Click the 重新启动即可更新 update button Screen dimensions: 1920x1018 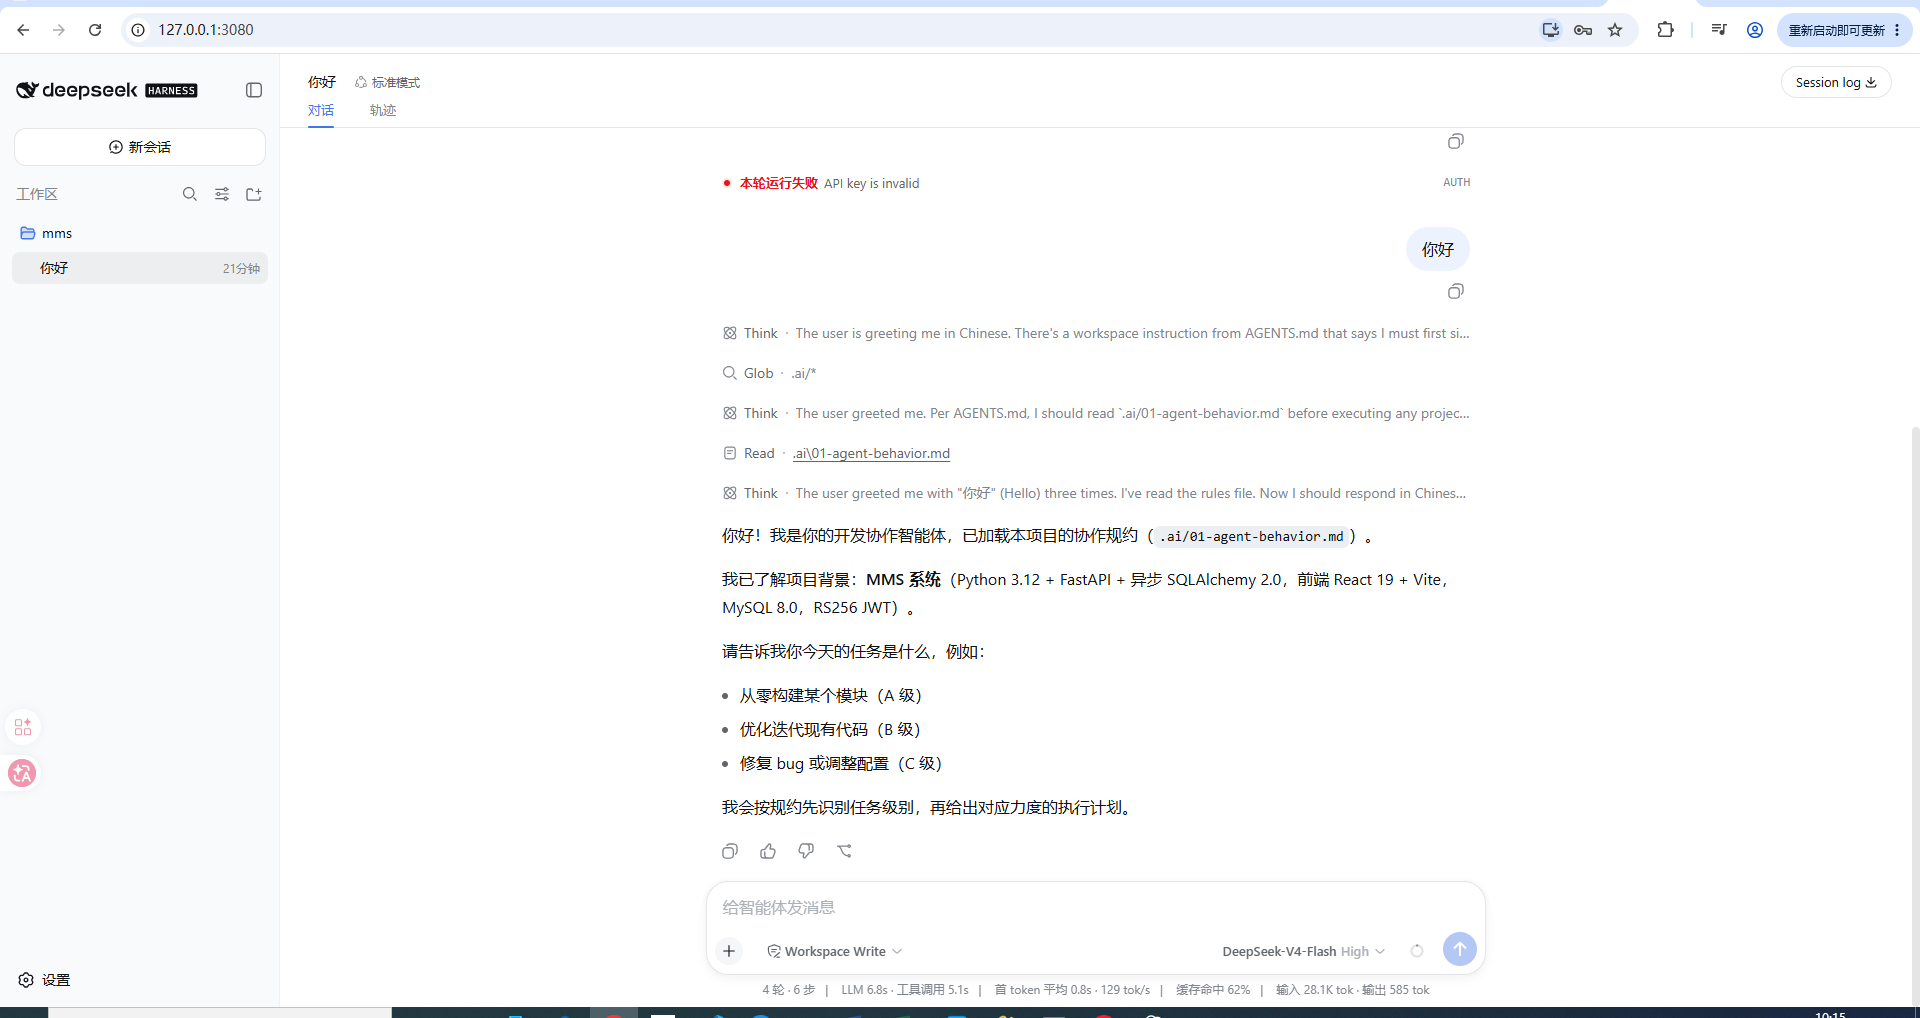point(1844,30)
